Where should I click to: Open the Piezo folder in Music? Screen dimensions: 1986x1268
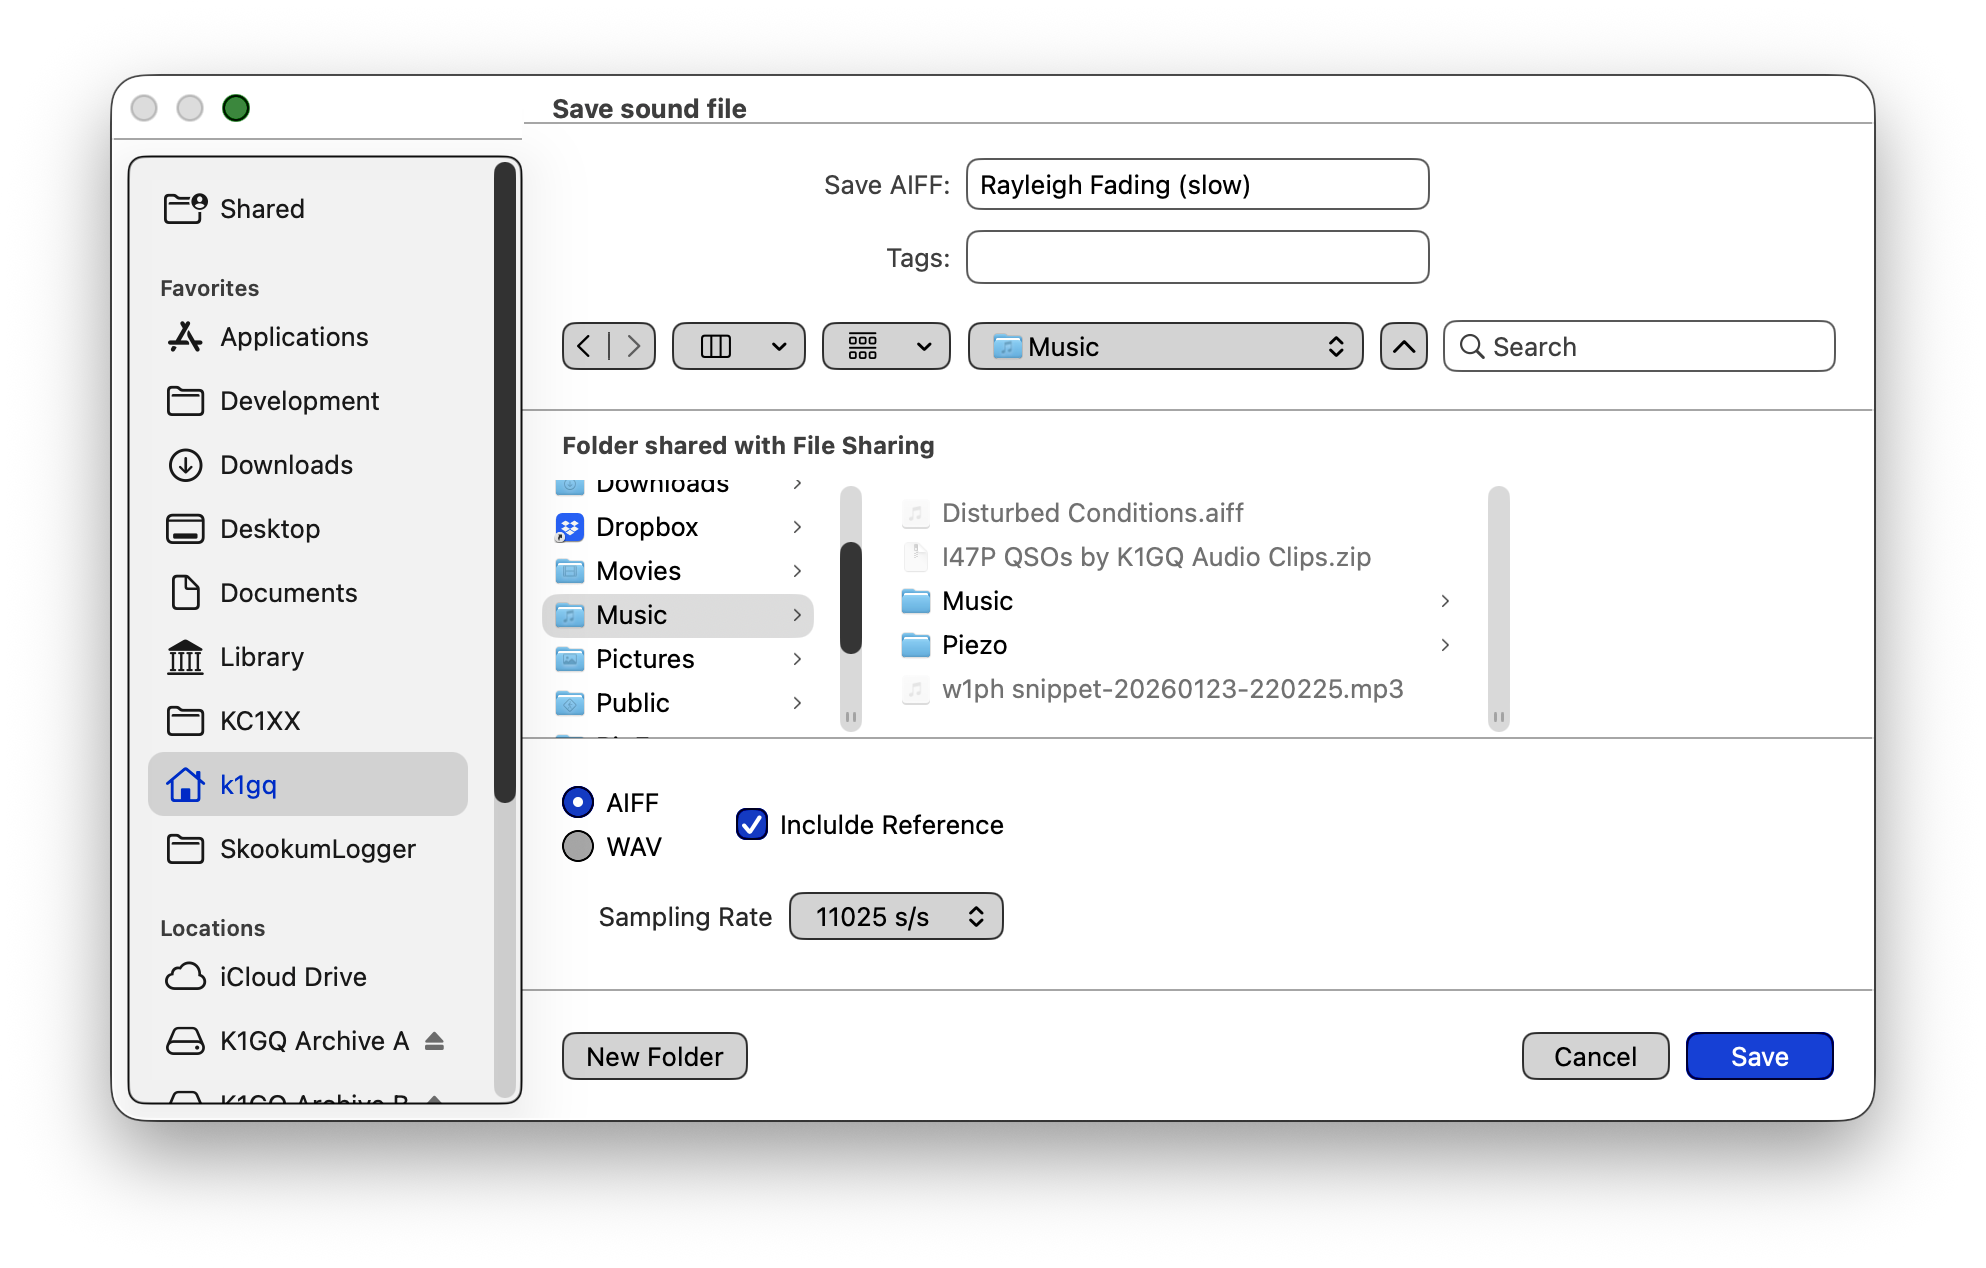coord(974,645)
